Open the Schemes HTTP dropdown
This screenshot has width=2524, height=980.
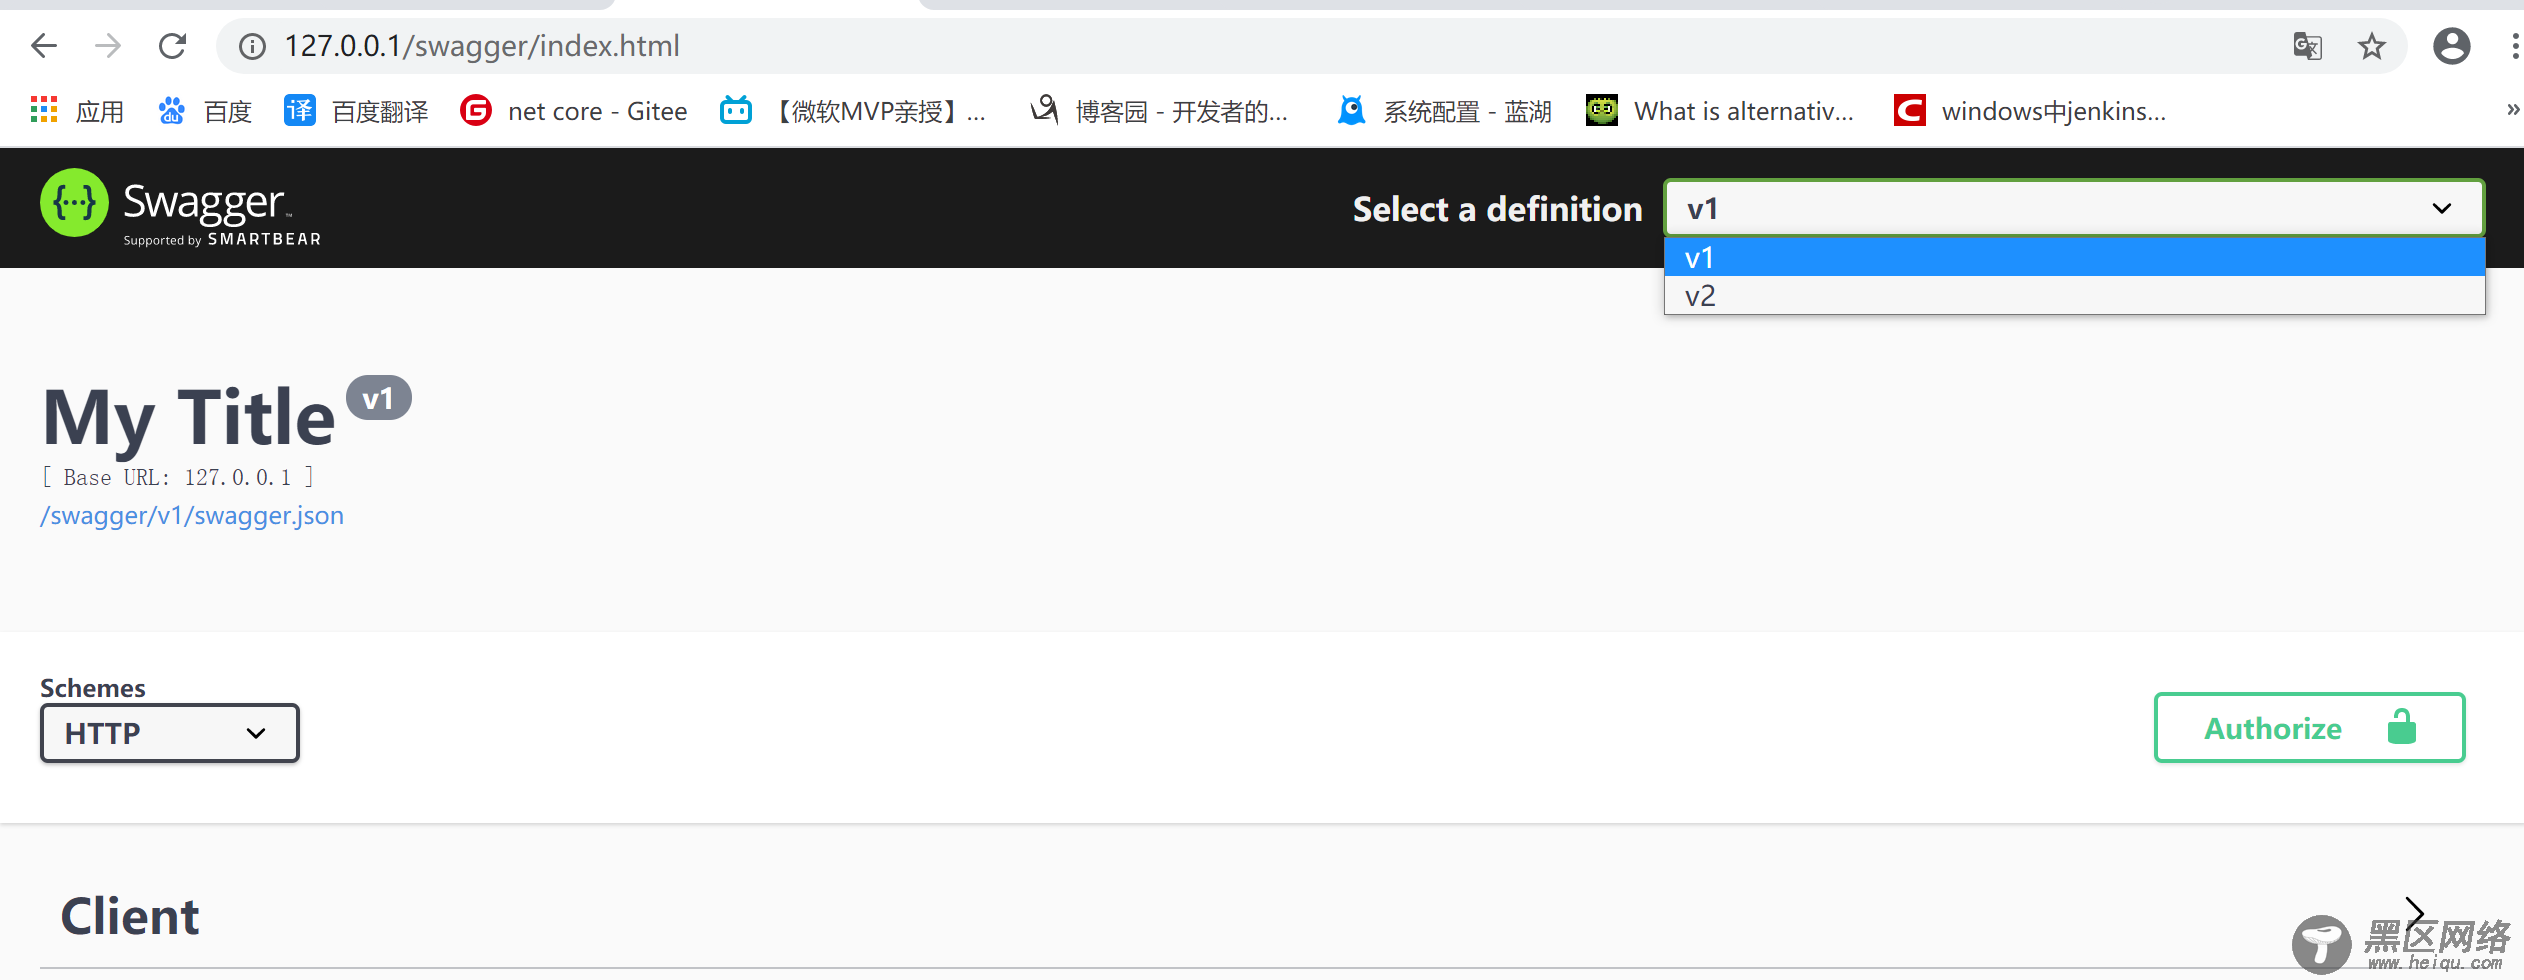[x=169, y=733]
